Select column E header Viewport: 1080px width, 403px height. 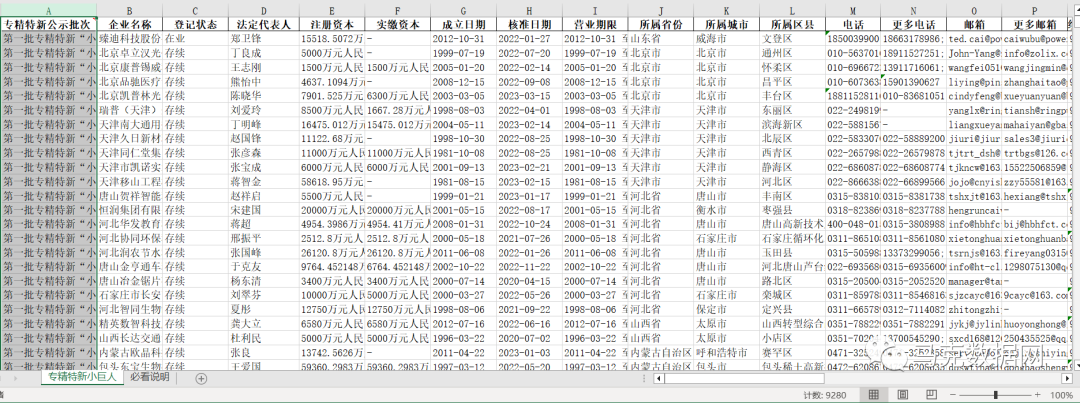click(x=331, y=10)
